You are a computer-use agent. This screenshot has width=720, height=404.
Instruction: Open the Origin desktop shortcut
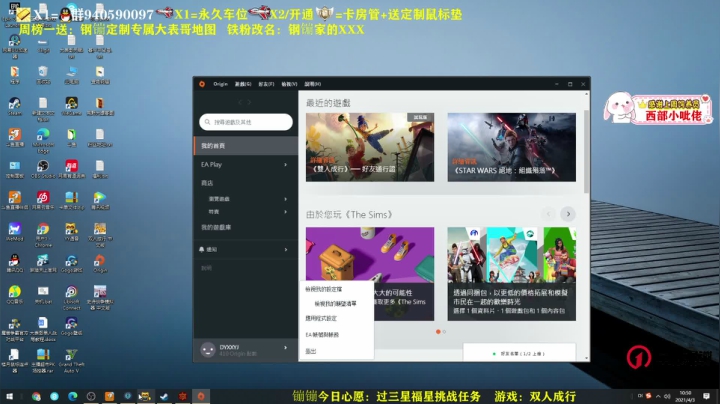100,264
